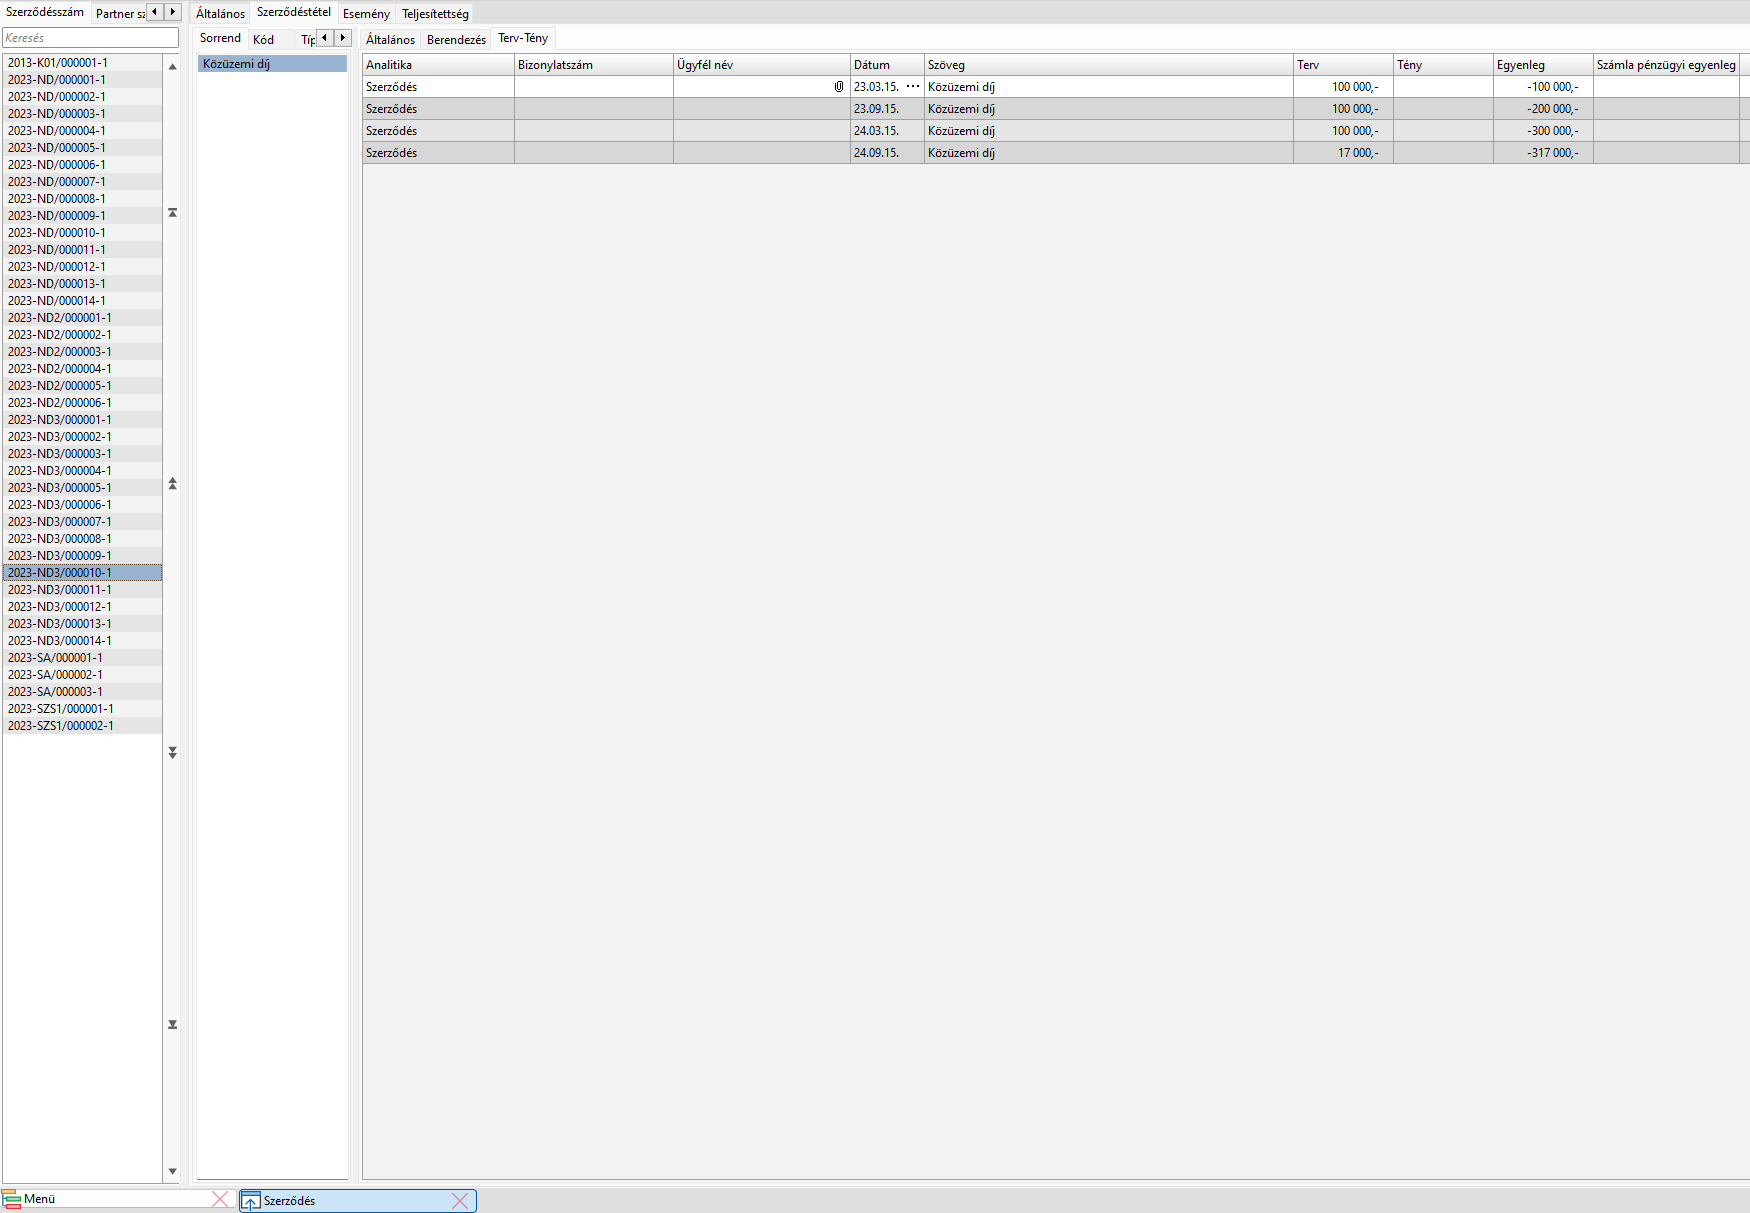This screenshot has width=1750, height=1213.
Task: Step up one row in the contract list
Action: (x=173, y=67)
